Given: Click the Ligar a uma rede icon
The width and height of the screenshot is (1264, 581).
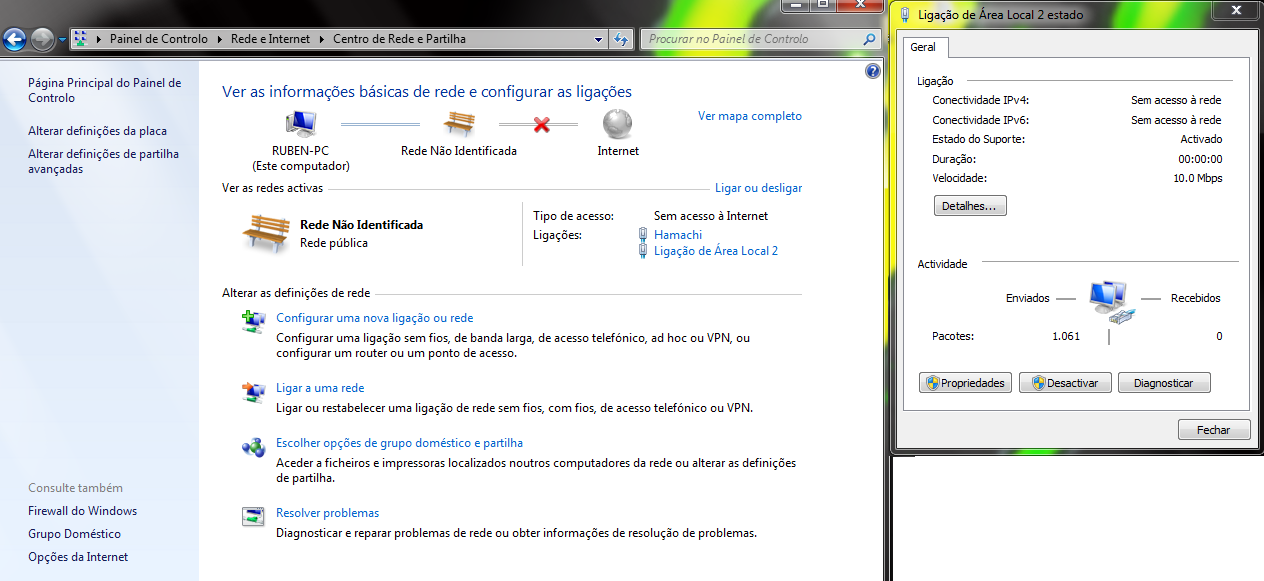Looking at the screenshot, I should click(253, 389).
